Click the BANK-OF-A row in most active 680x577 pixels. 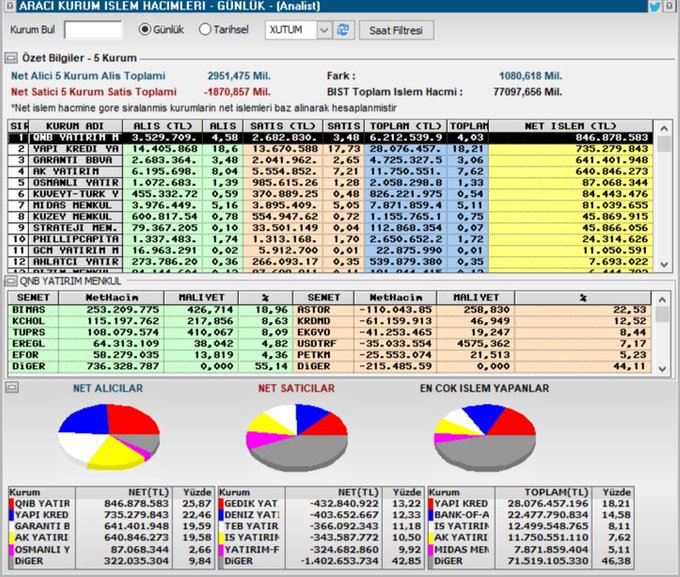click(x=530, y=515)
